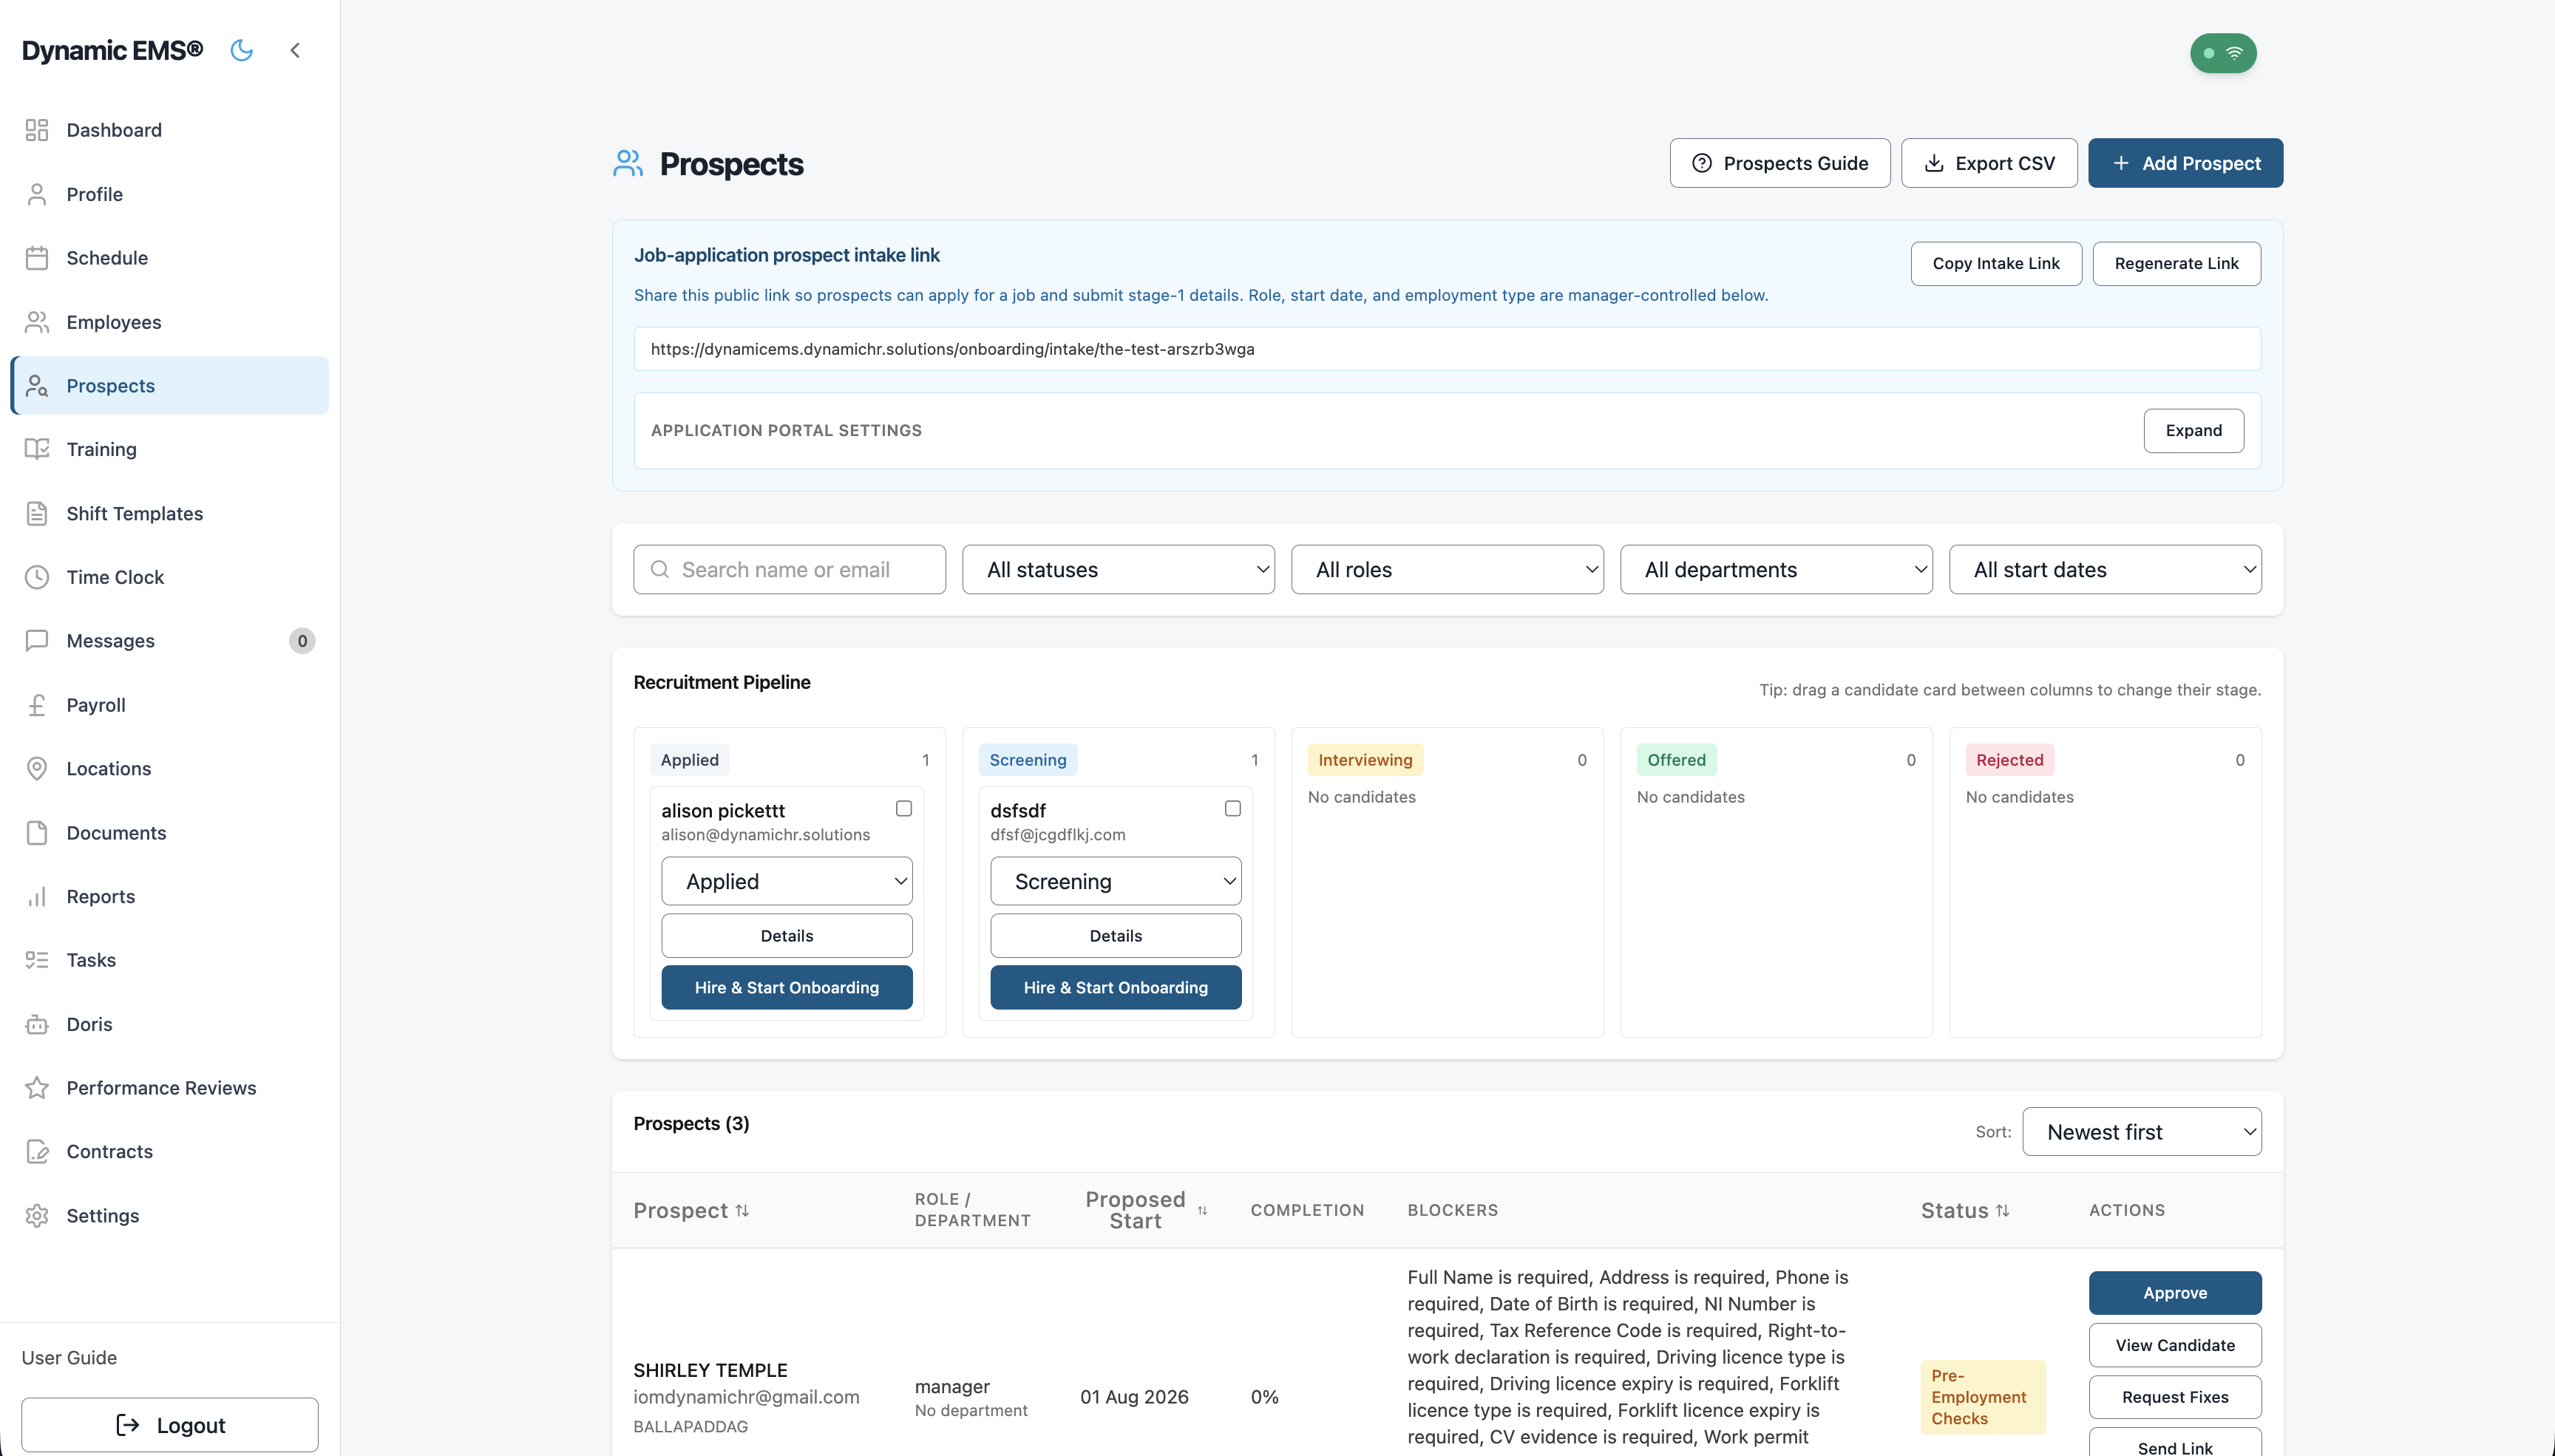Go to Employees in the sidebar
Image resolution: width=2555 pixels, height=1456 pixels.
click(x=170, y=322)
